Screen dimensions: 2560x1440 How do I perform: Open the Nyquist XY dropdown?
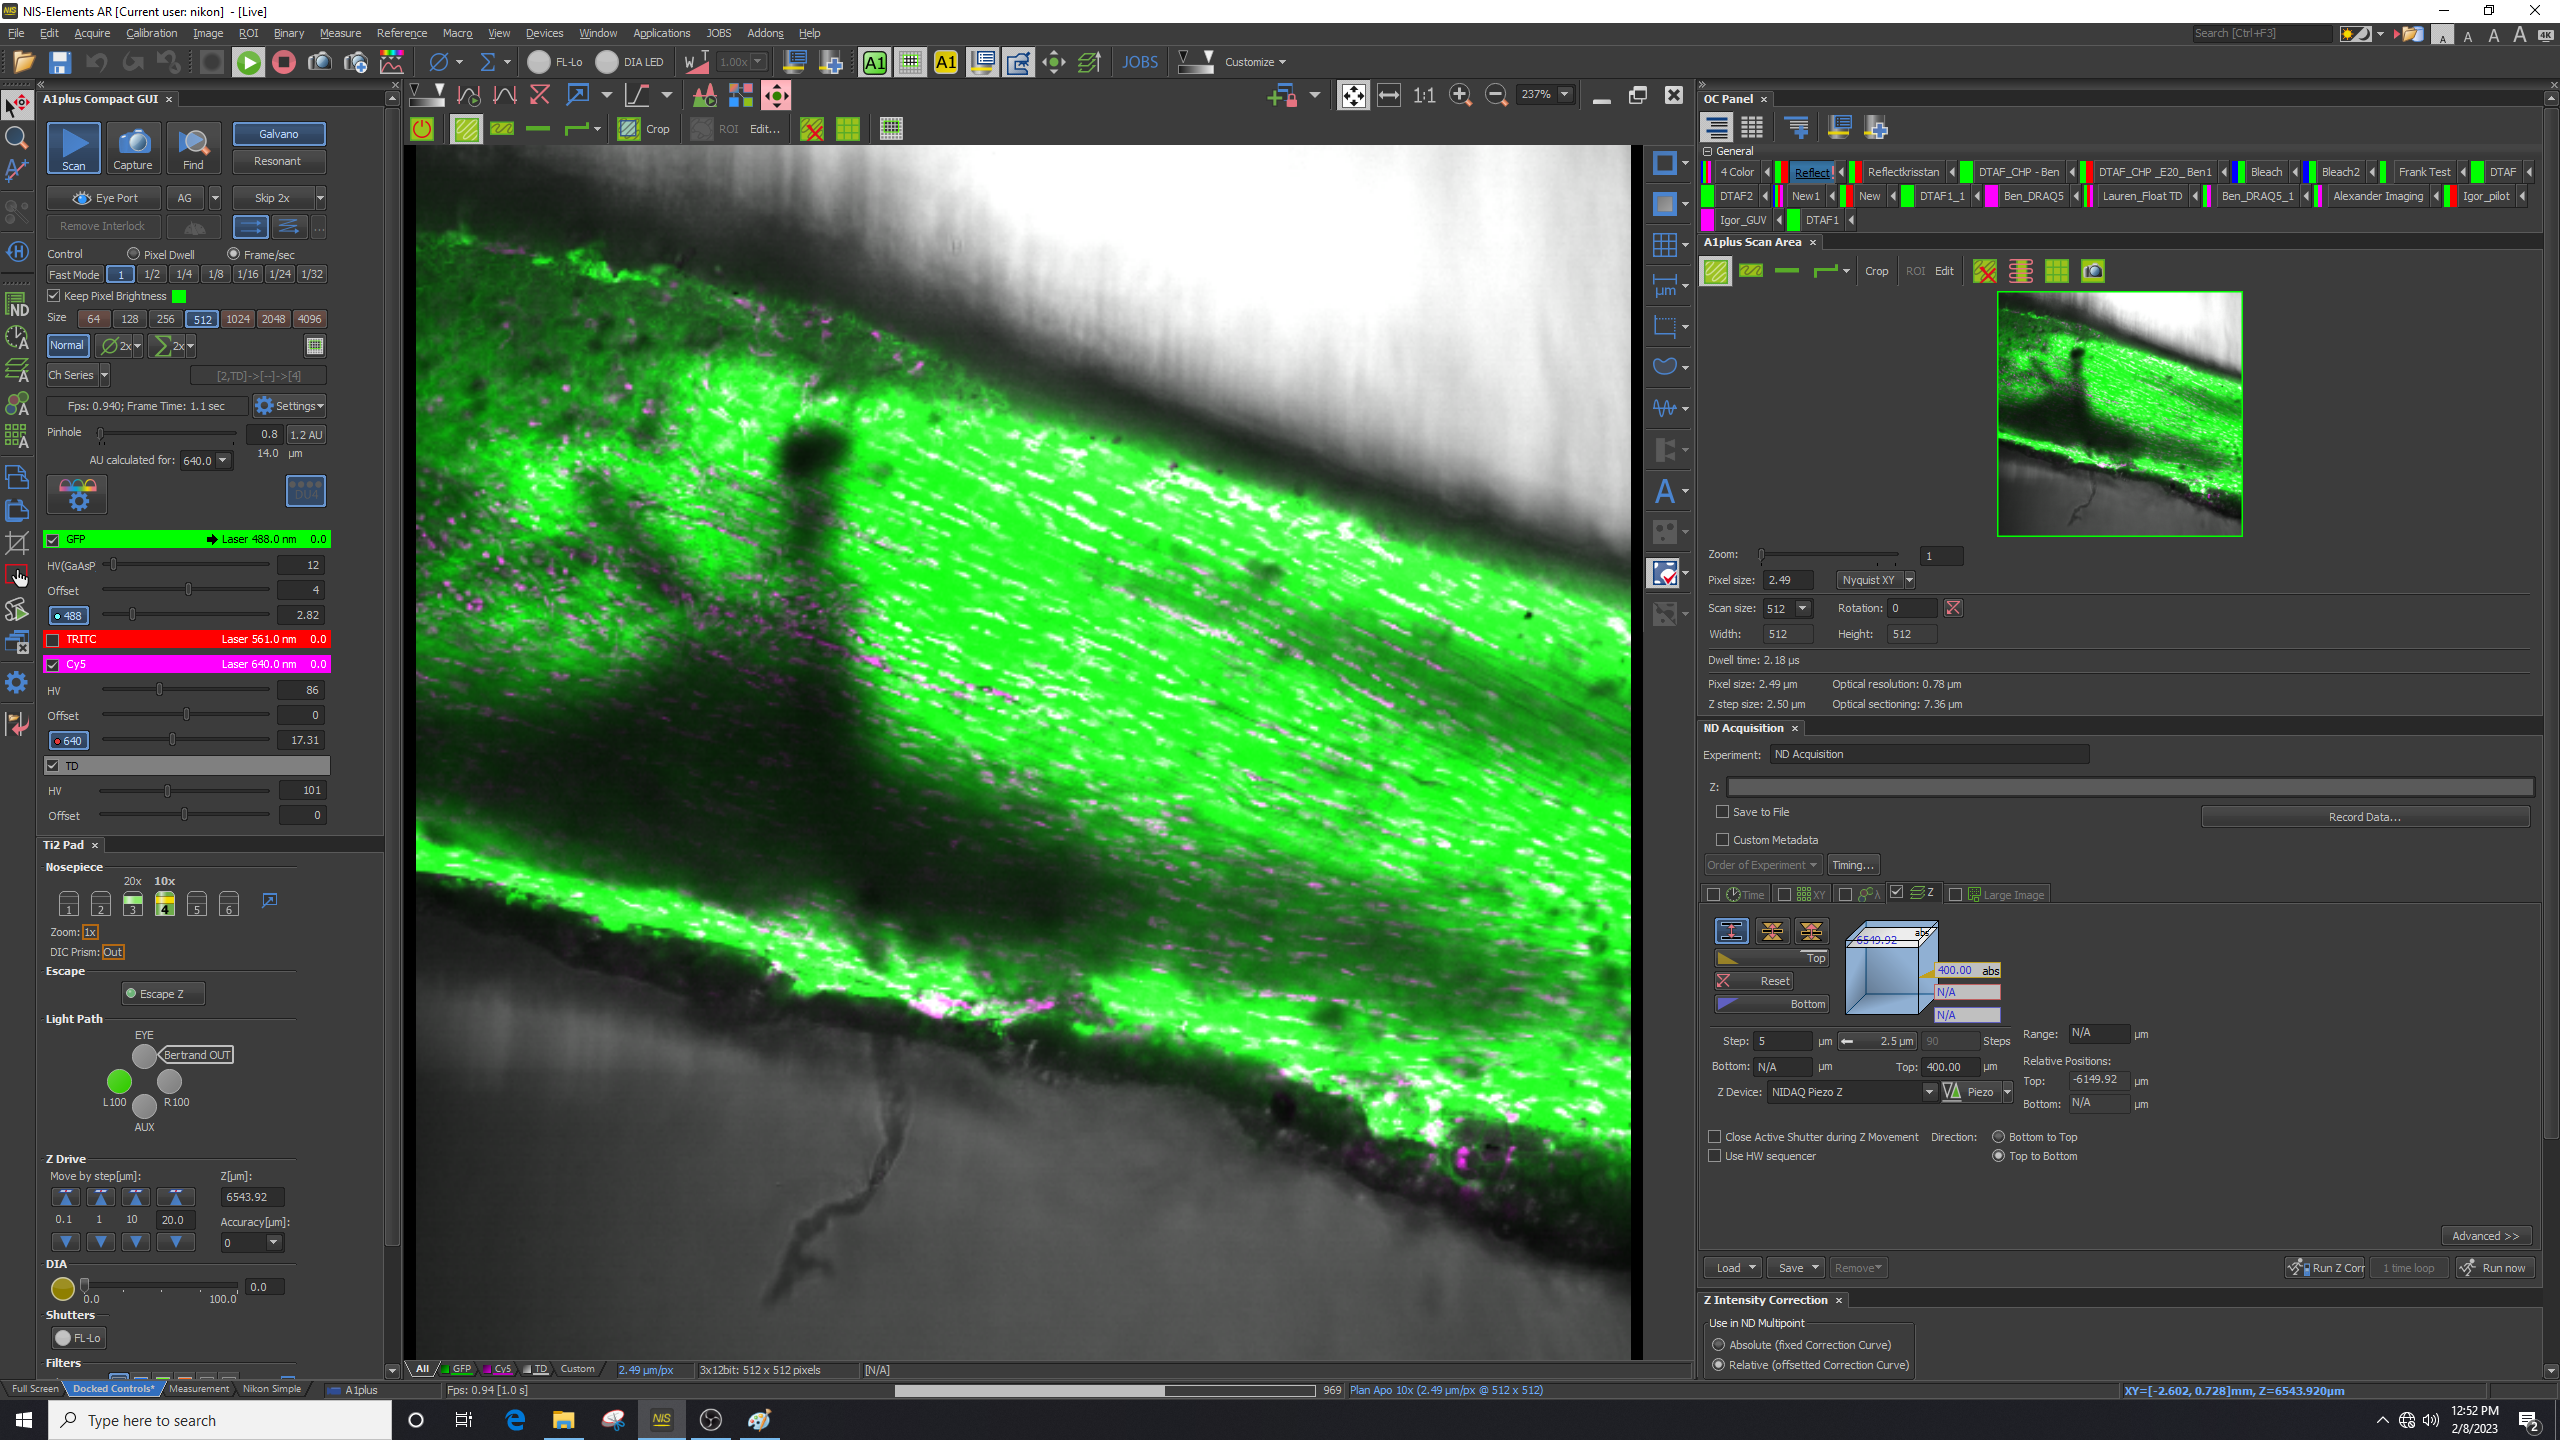[1908, 580]
